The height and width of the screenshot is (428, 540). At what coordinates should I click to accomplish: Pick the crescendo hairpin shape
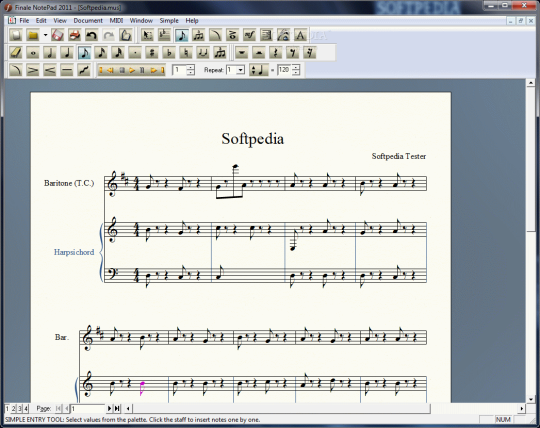(50, 70)
